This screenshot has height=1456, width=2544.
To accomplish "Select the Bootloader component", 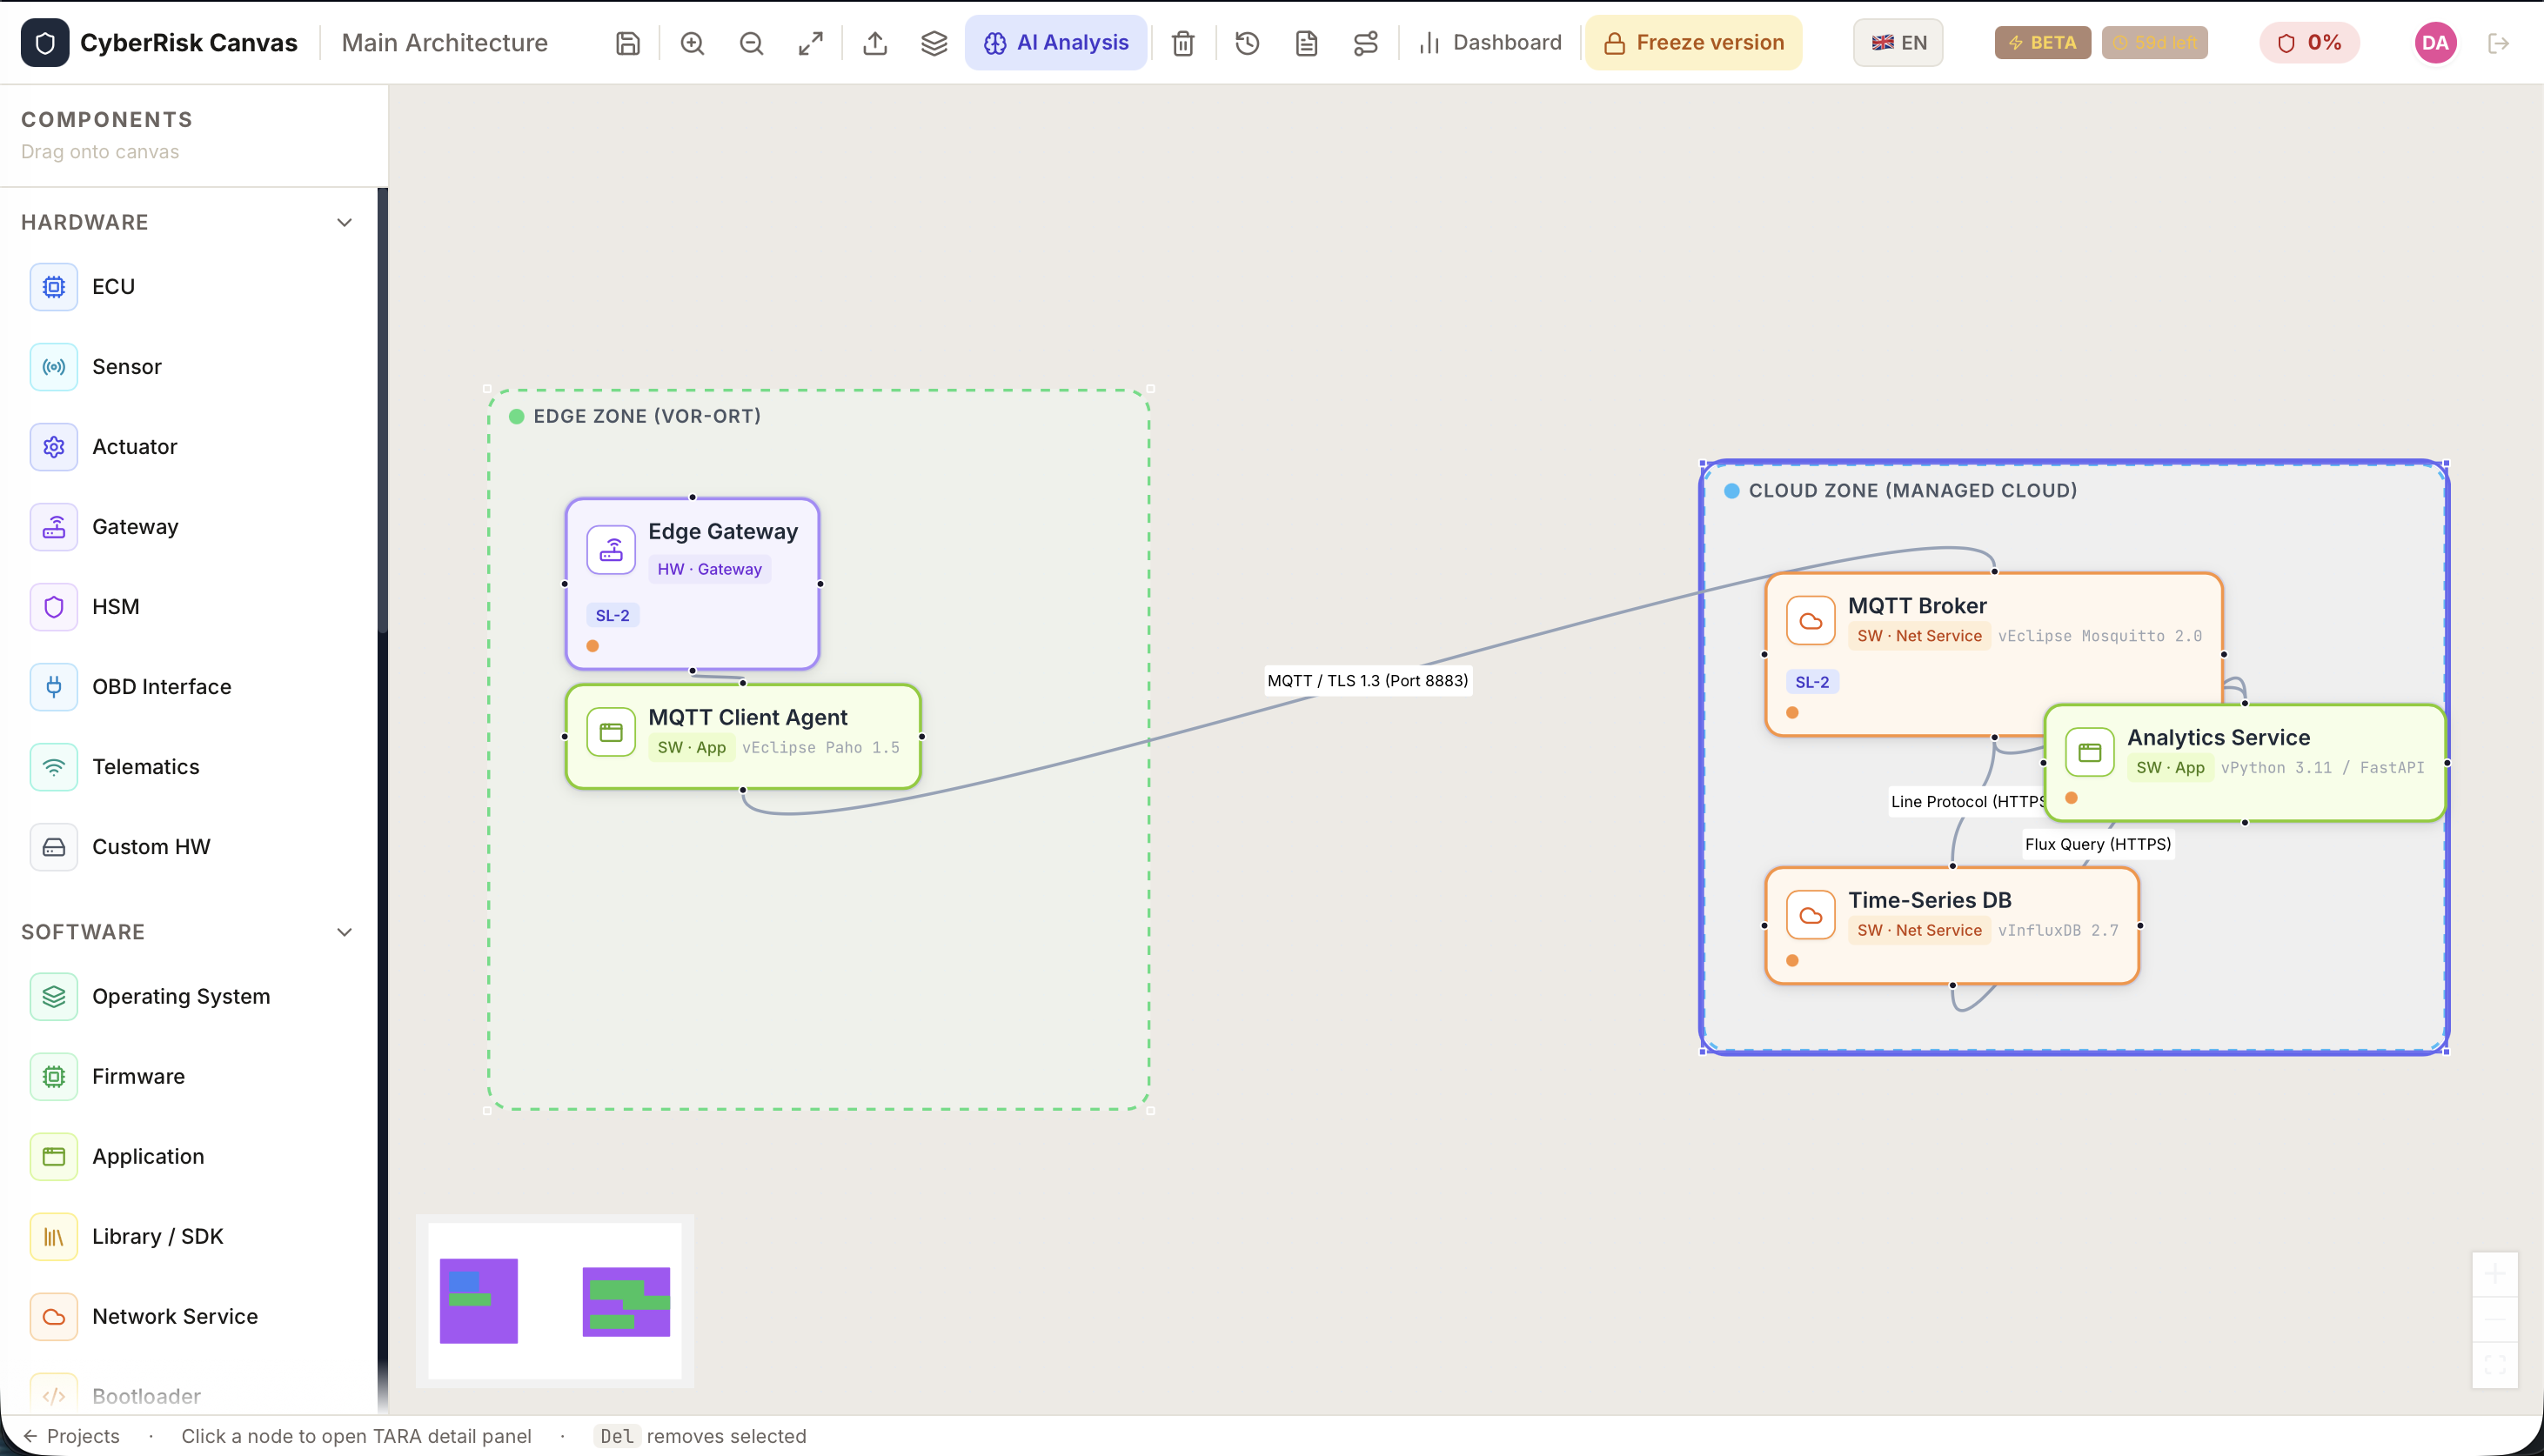I will (189, 1396).
